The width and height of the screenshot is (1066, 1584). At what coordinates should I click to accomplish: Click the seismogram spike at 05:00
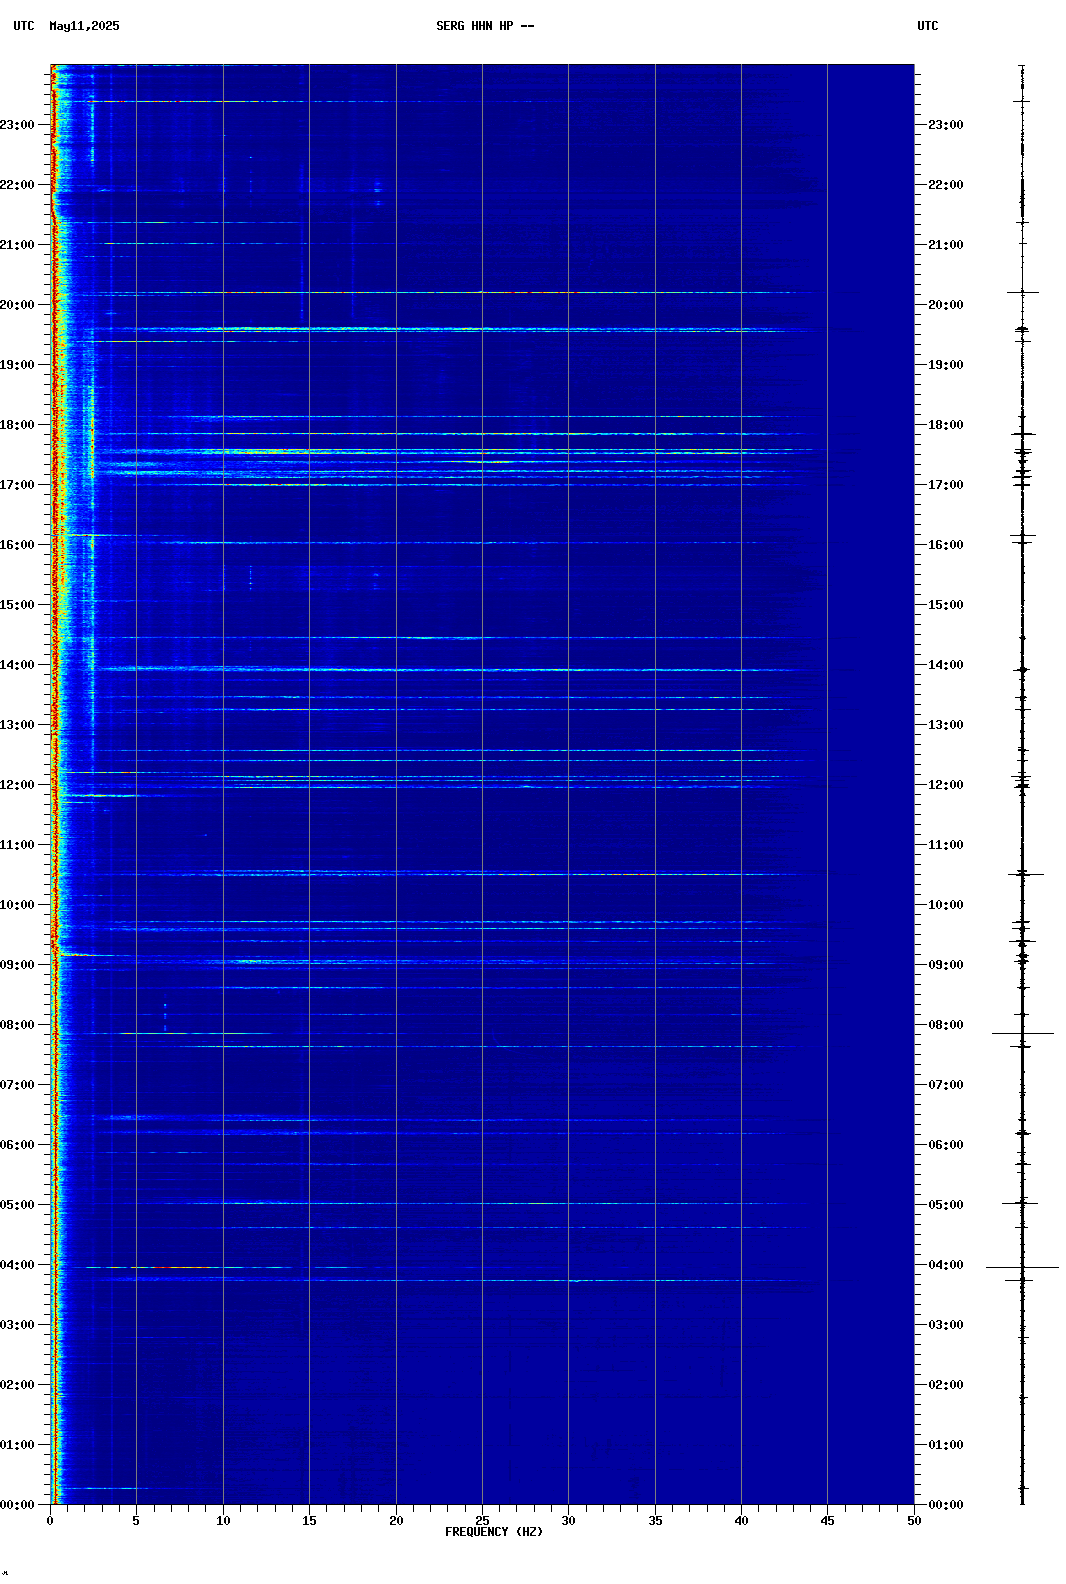1021,1203
